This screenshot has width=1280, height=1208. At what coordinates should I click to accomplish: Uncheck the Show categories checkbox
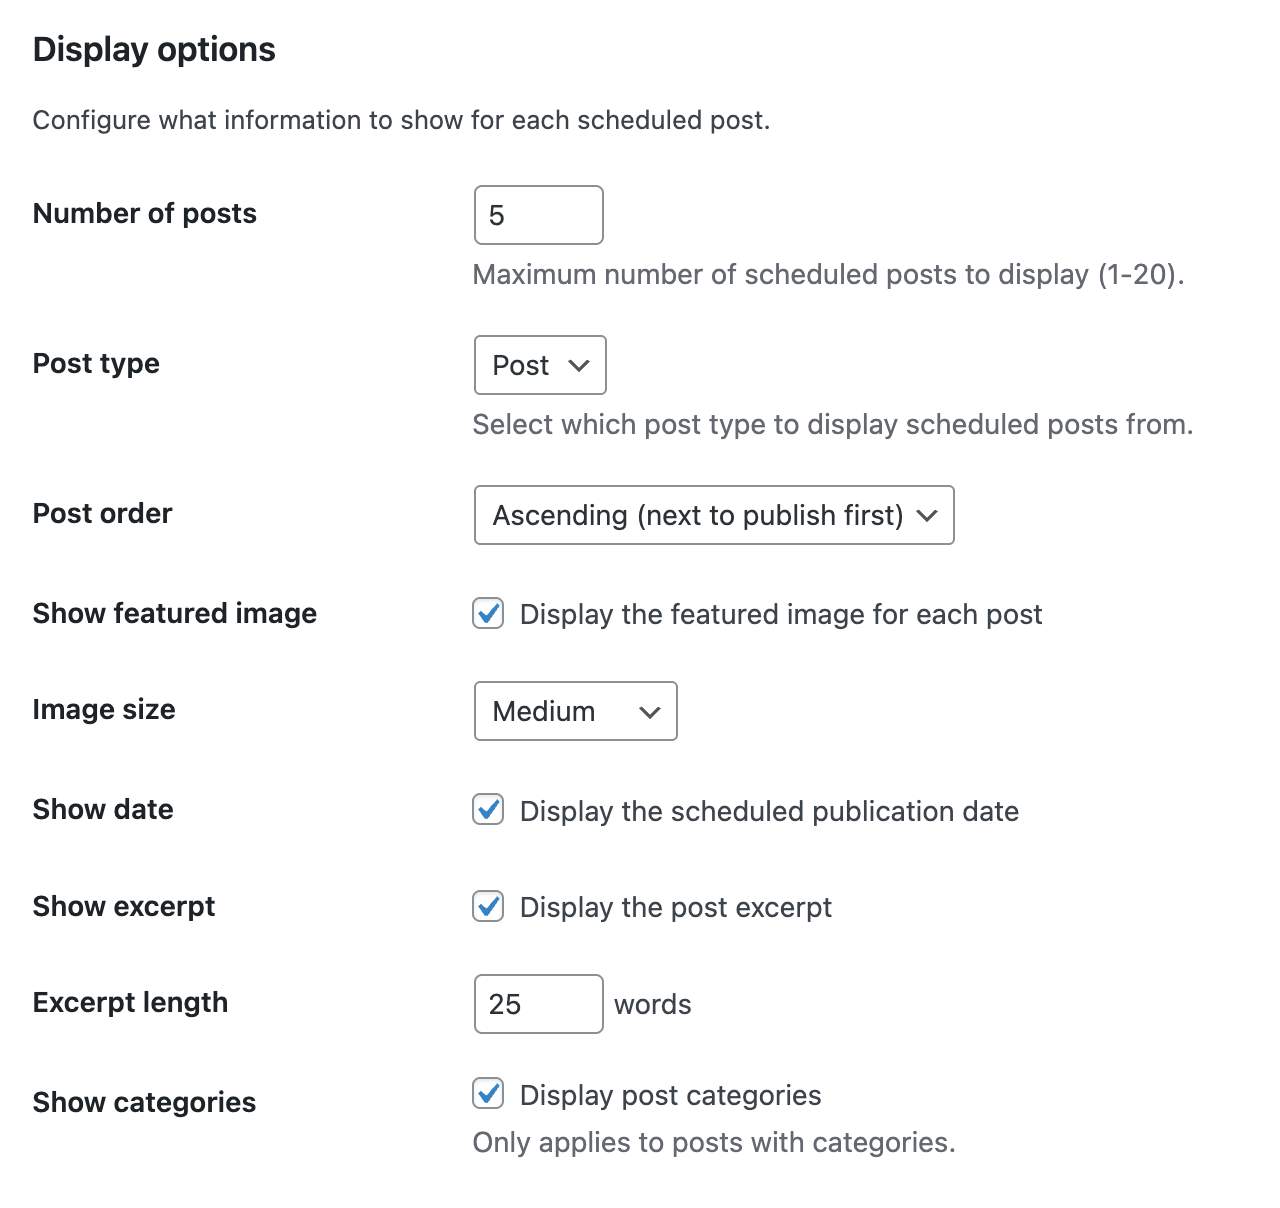[x=488, y=1094]
